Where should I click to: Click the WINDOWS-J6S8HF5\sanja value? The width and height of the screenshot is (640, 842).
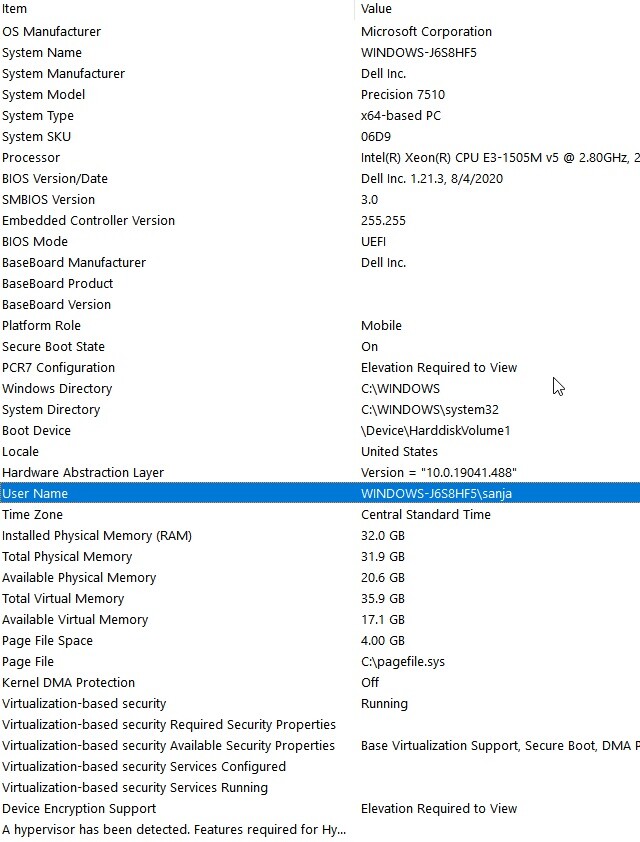pos(436,493)
